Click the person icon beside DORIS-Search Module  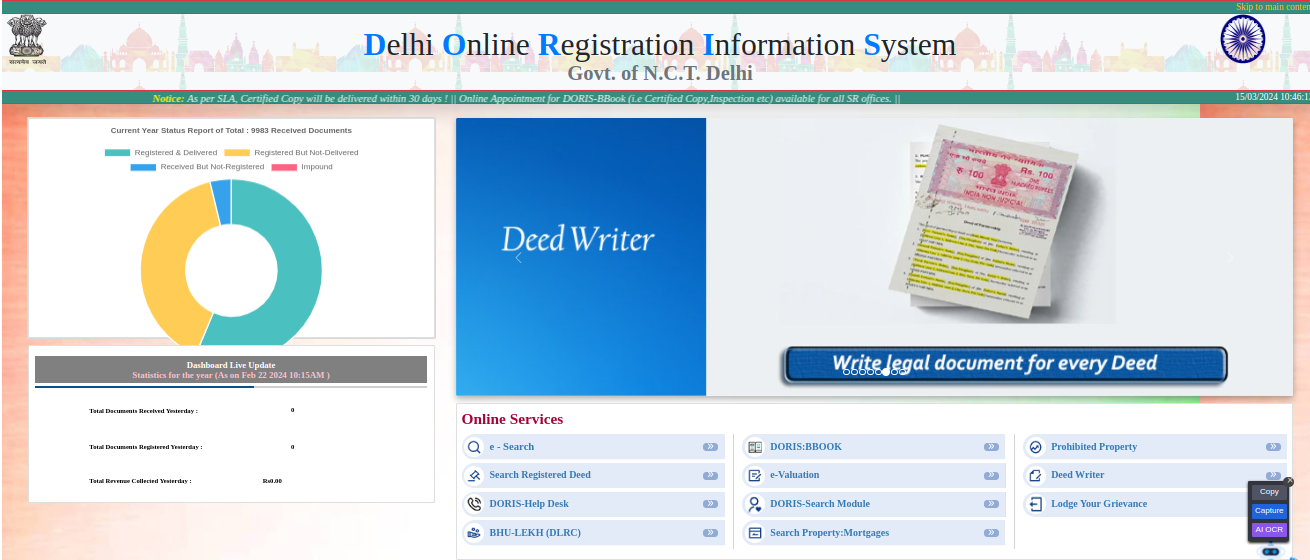point(755,504)
